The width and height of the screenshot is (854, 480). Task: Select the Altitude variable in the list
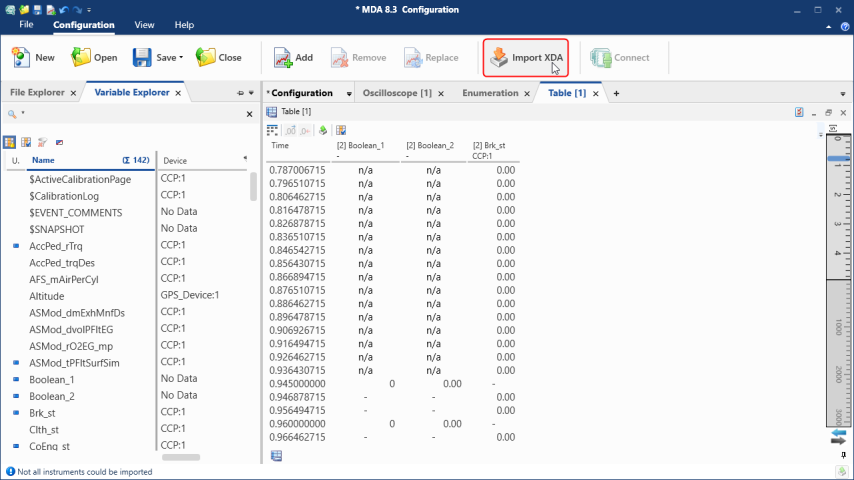47,296
